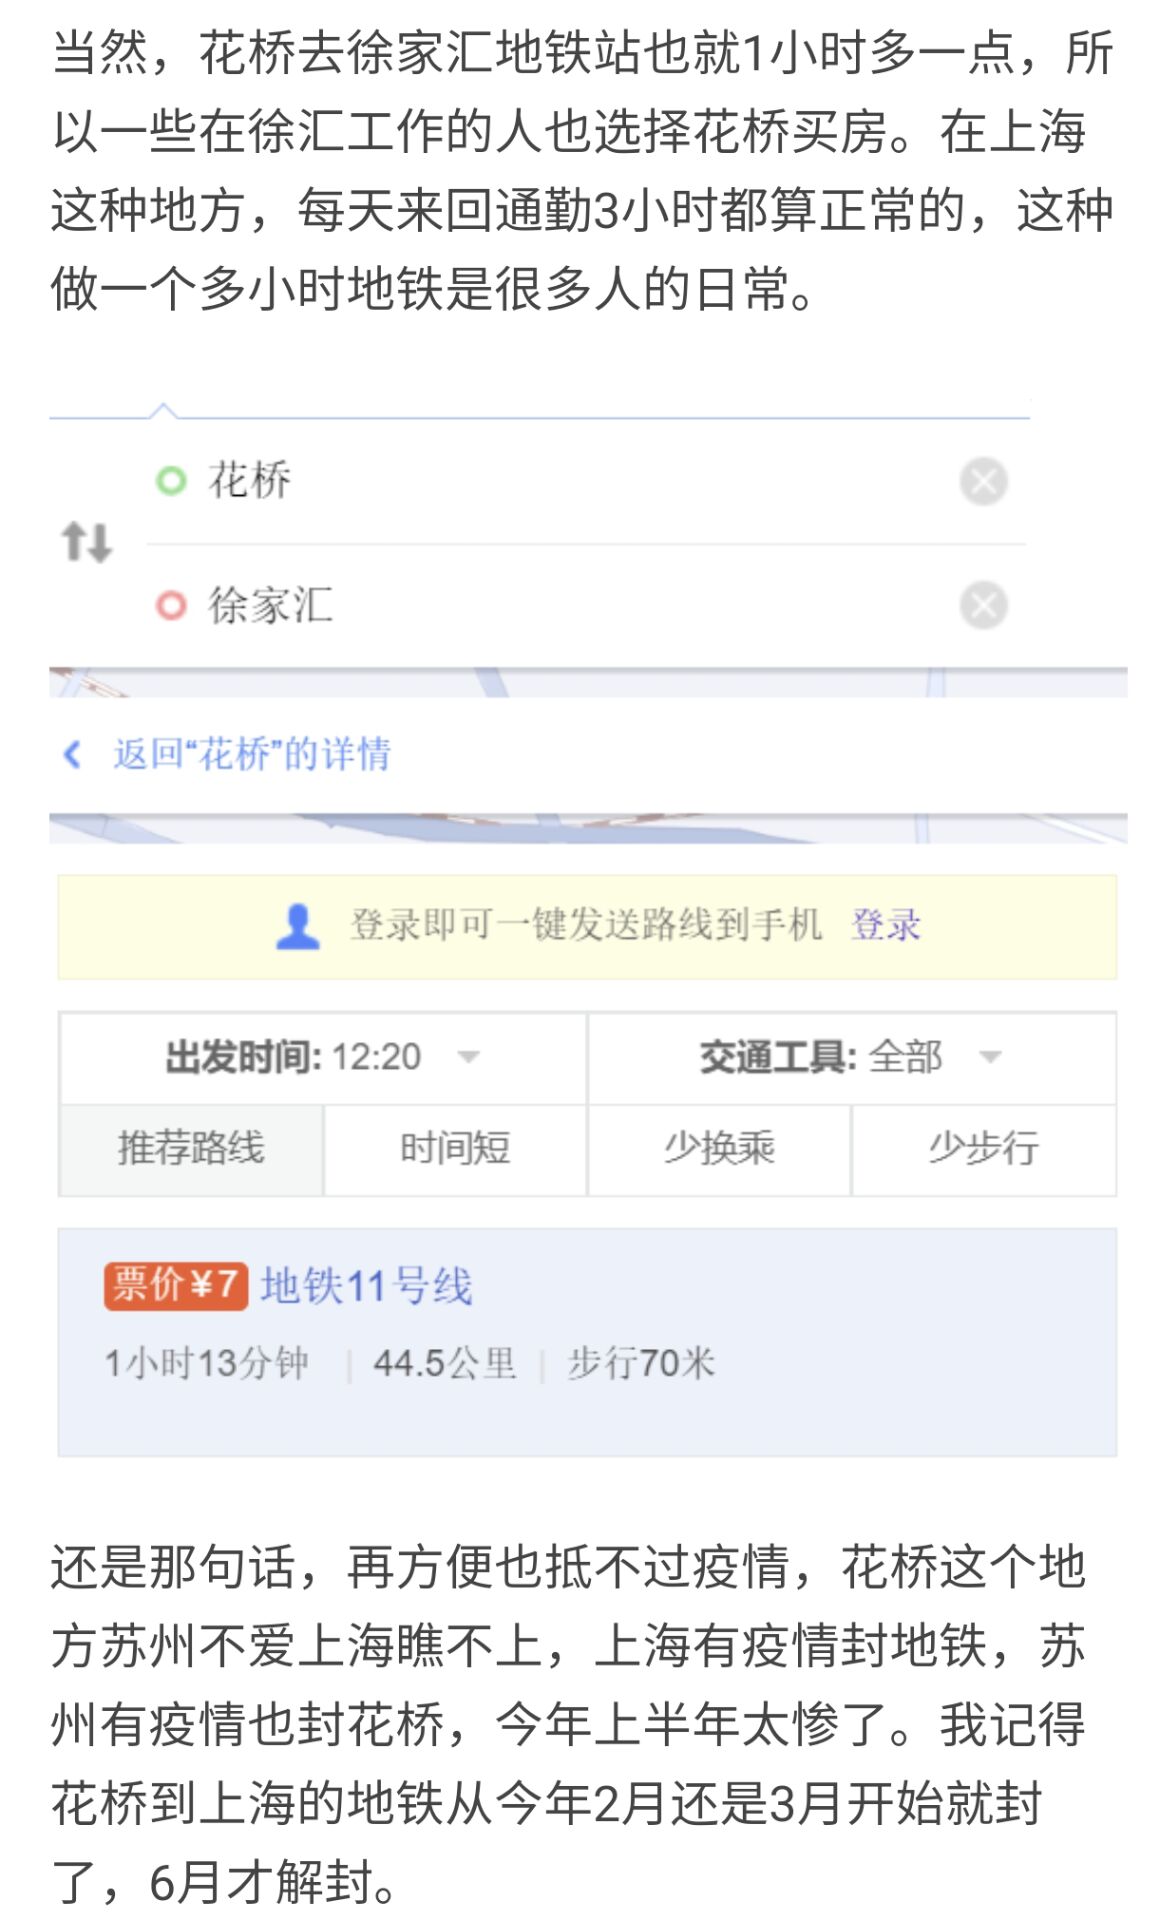Switch to the 少换乘 tab
Viewport: 1174px width, 1920px height.
[719, 1148]
